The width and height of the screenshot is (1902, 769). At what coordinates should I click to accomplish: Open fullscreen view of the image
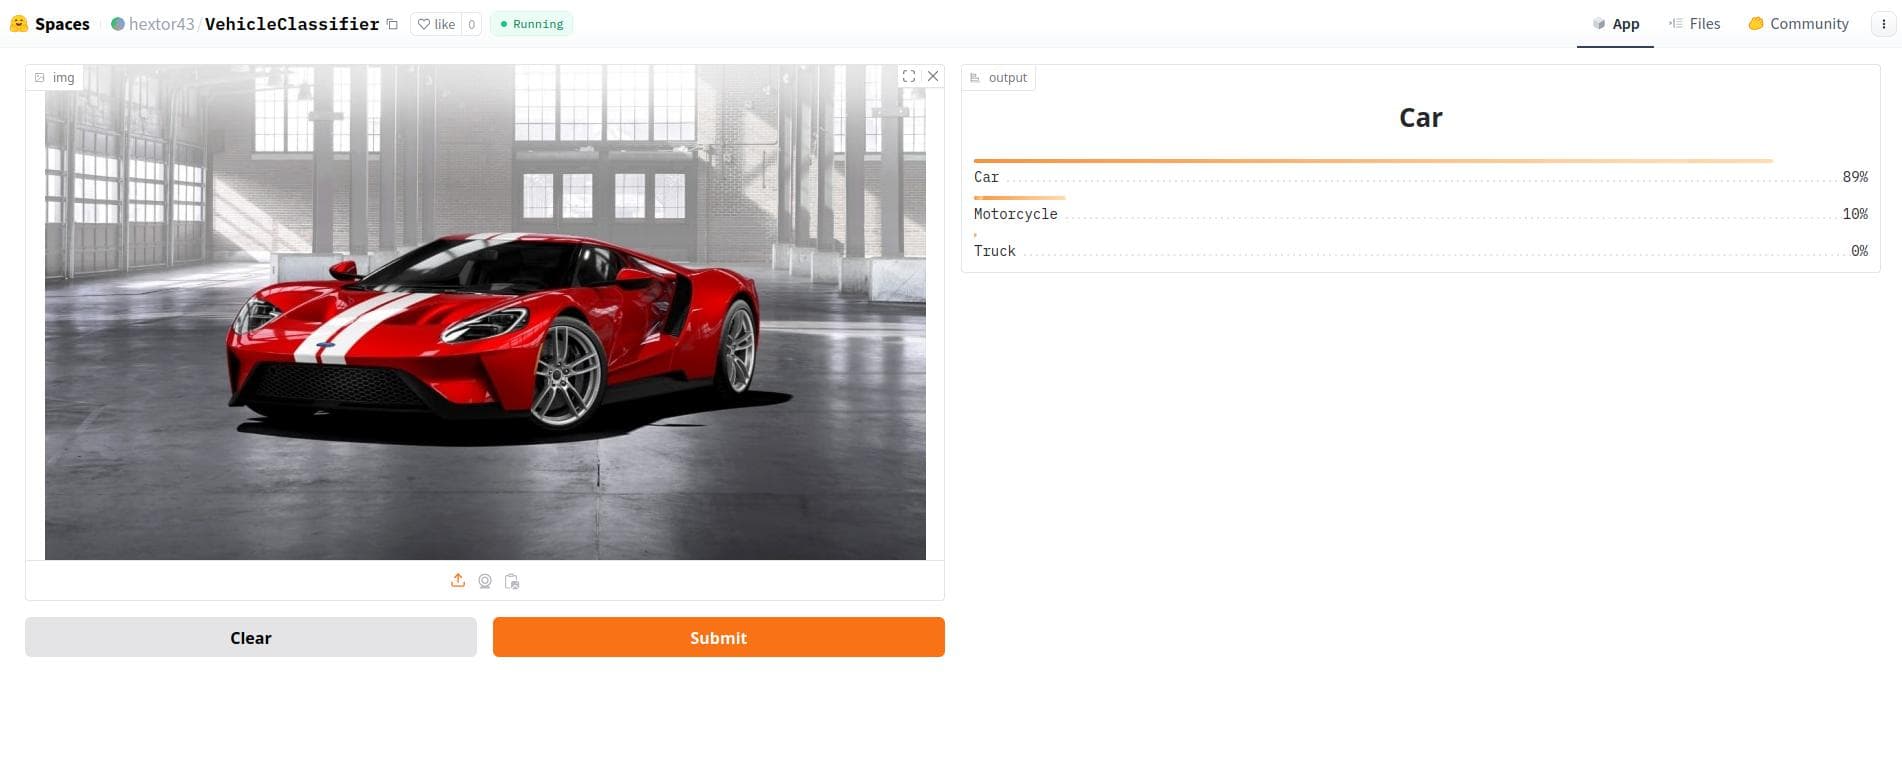coord(908,76)
